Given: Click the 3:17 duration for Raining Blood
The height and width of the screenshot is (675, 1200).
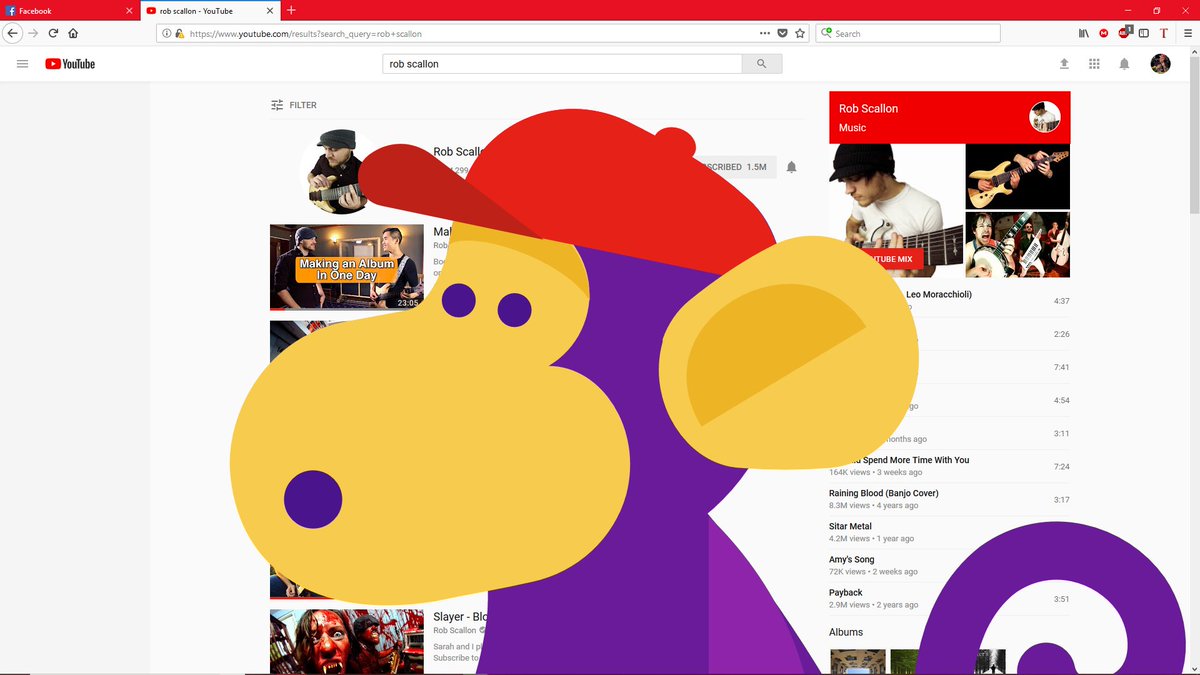Looking at the screenshot, I should click(1061, 499).
